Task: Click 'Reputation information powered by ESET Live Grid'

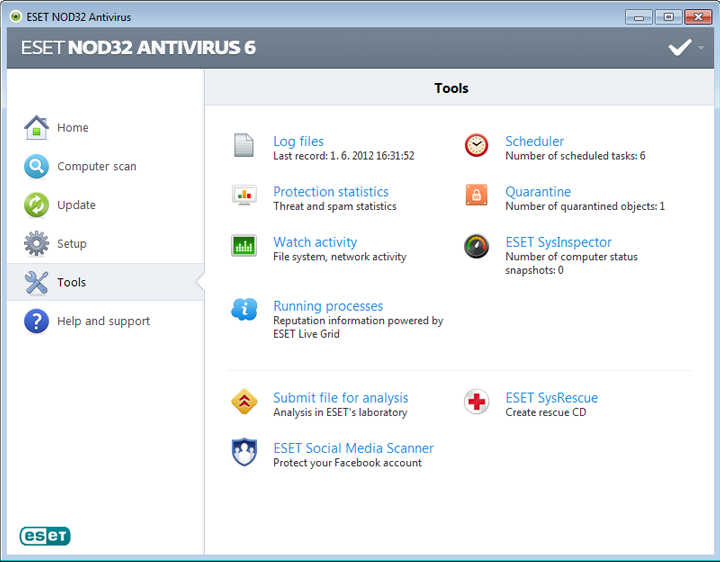Action: tap(358, 327)
